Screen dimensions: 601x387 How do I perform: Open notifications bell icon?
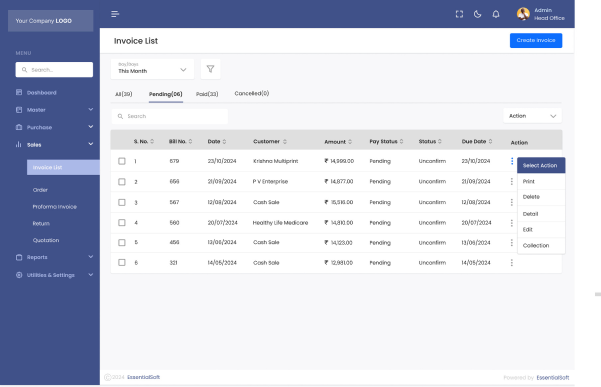496,14
